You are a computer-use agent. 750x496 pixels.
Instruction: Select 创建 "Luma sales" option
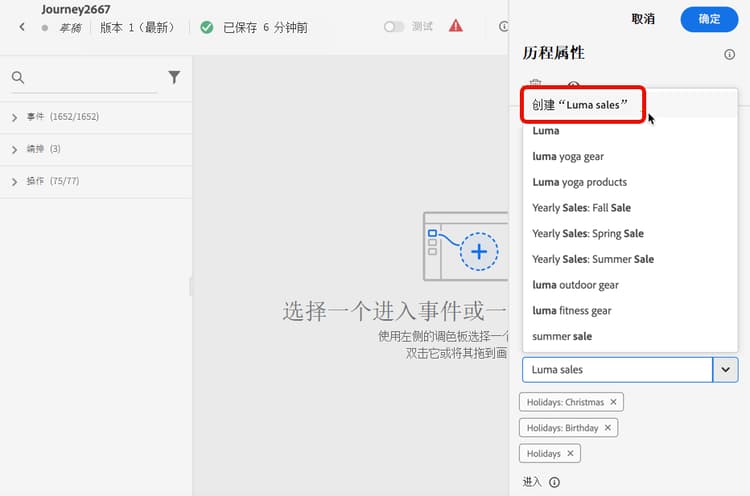[x=629, y=105]
